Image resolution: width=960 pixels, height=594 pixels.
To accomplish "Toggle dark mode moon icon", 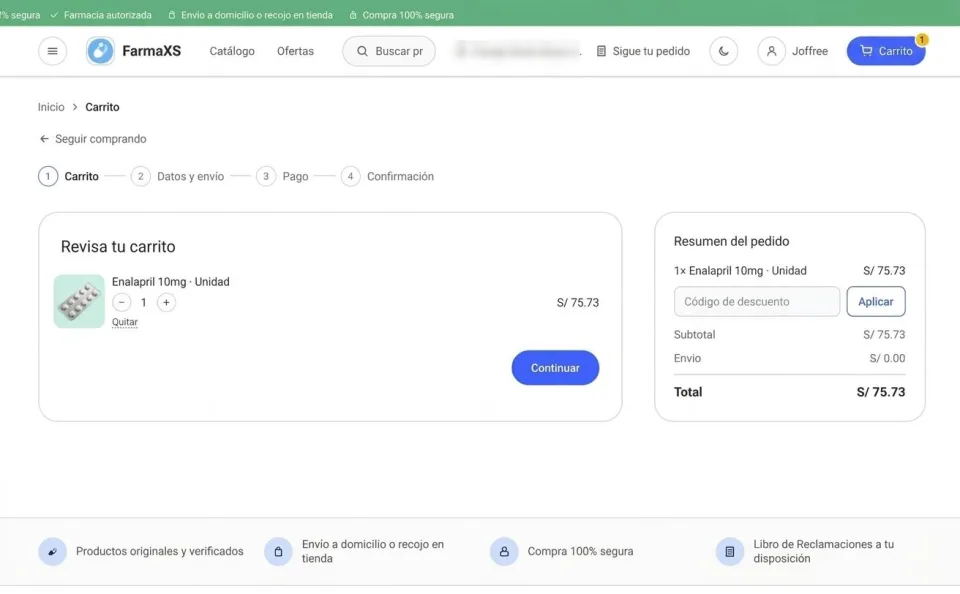I will 724,51.
